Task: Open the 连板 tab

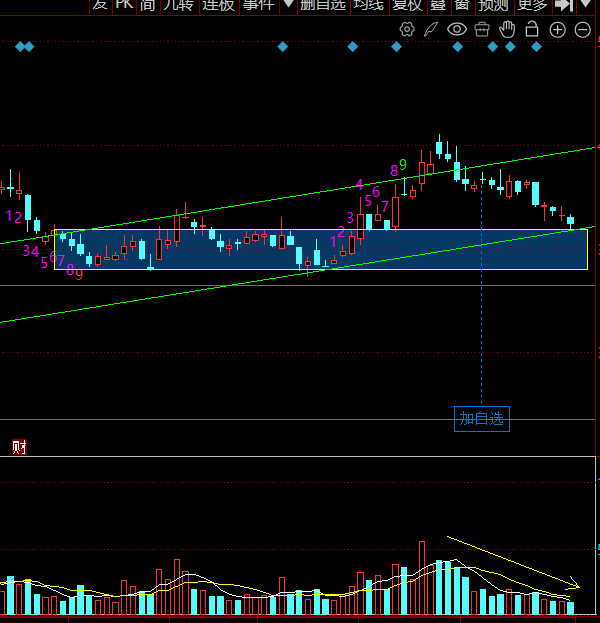Action: (219, 6)
